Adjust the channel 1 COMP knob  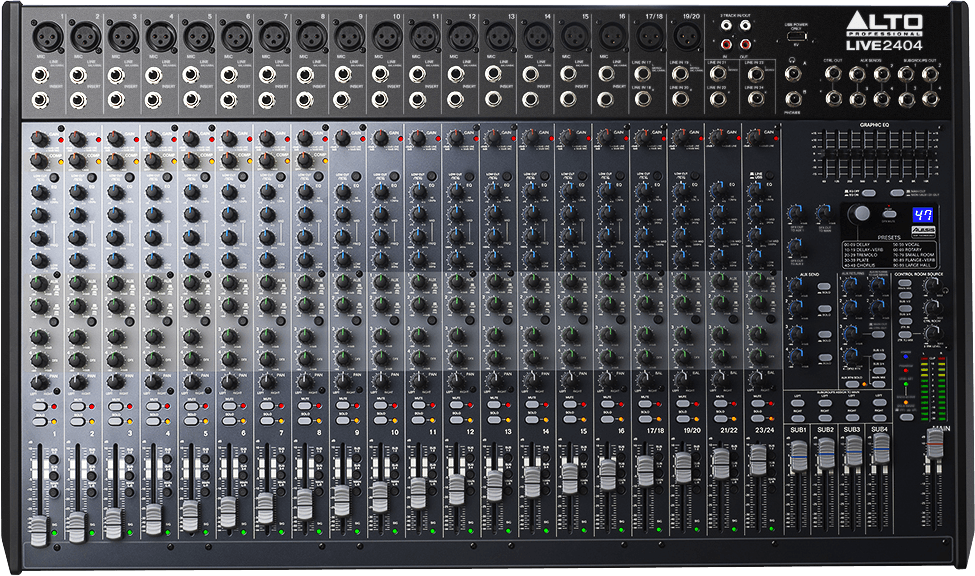pos(40,161)
